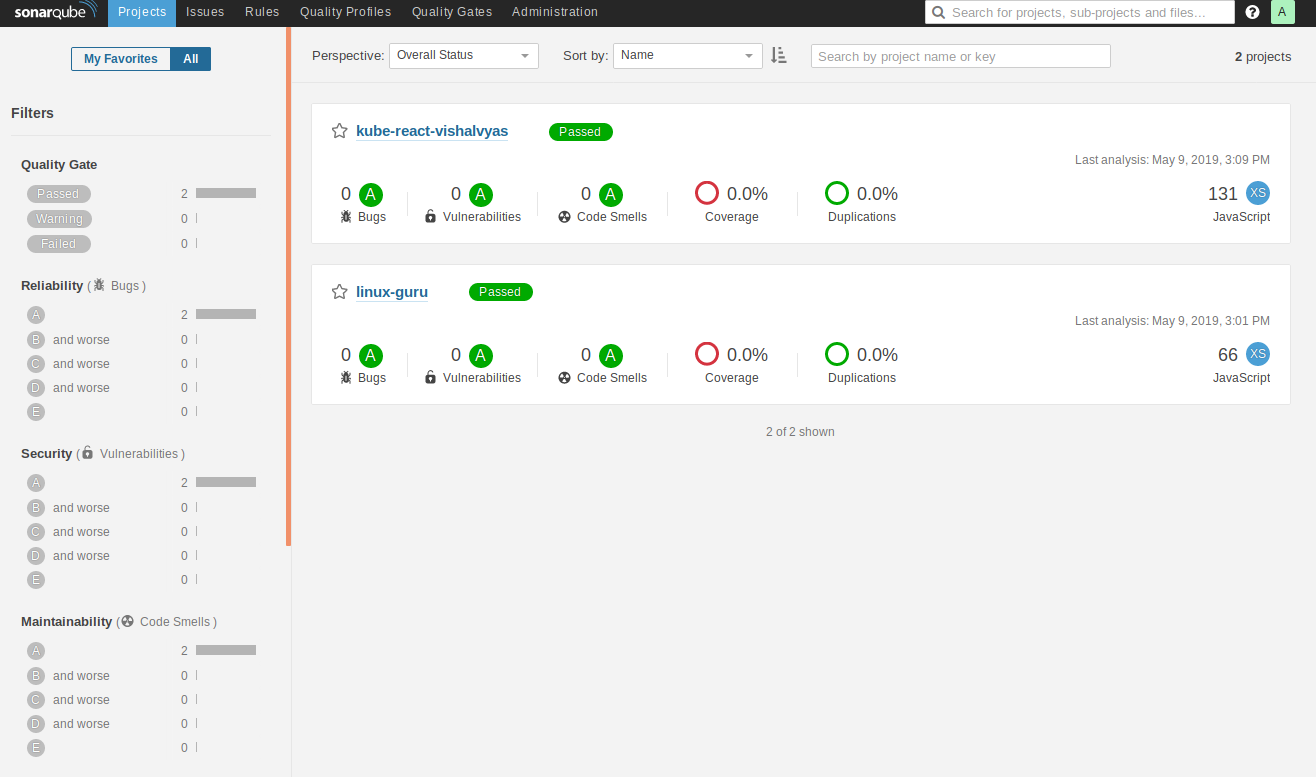1316x777 pixels.
Task: Click the Passed badge on kube-react-vishalvyas
Action: coord(580,132)
